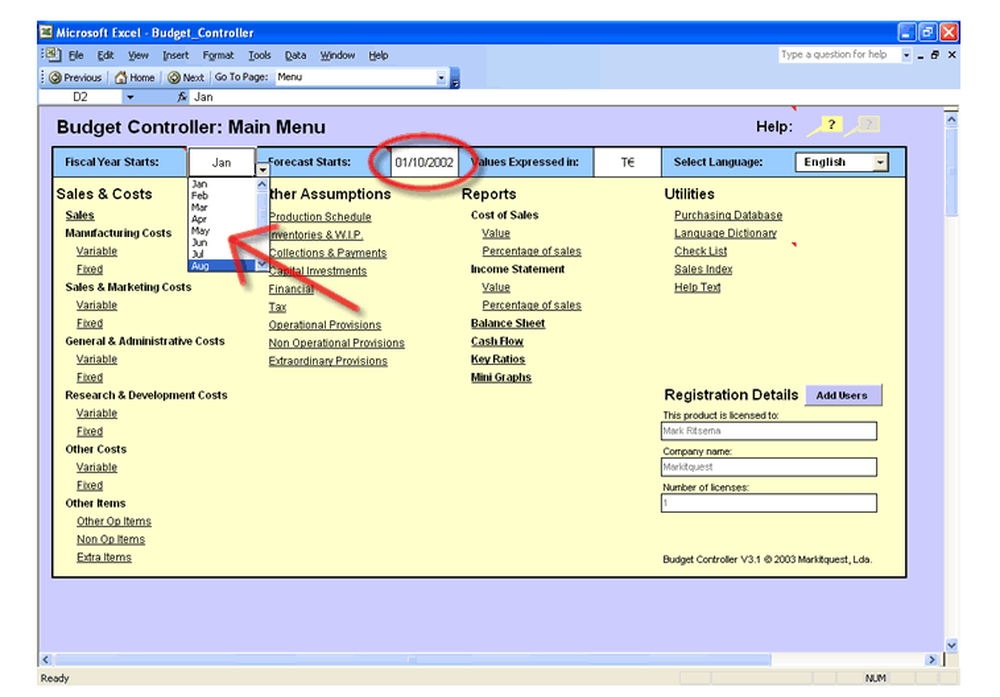The height and width of the screenshot is (697, 1000).
Task: Open Fixed under Sales & Marketing Costs
Action: pyautogui.click(x=90, y=323)
